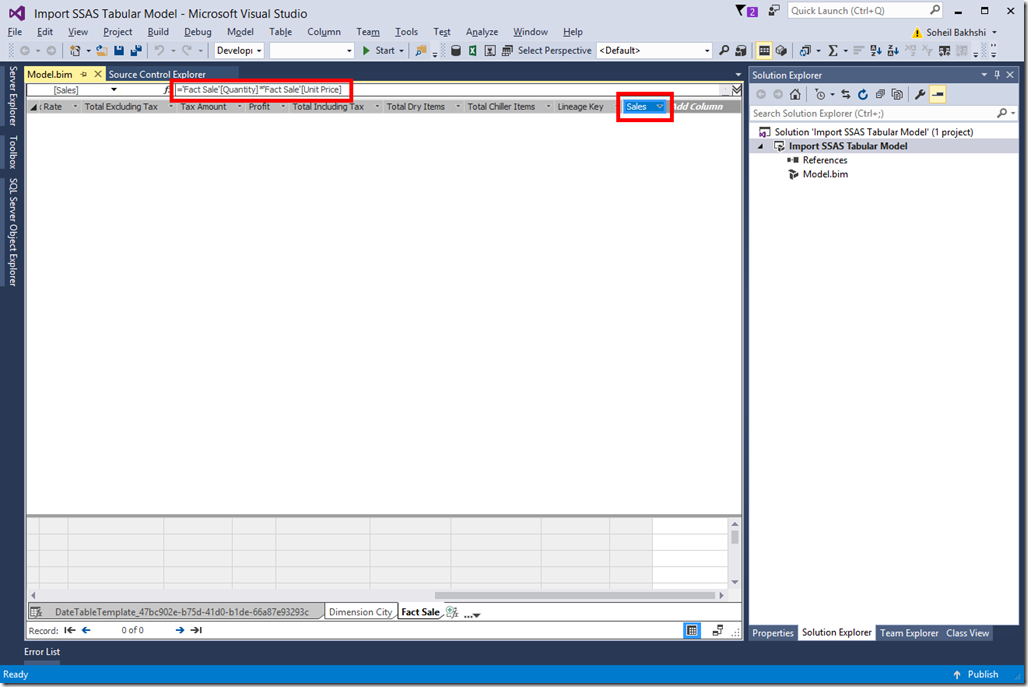This screenshot has height=687, width=1028.
Task: Save the model with the single disk icon
Action: coord(119,50)
